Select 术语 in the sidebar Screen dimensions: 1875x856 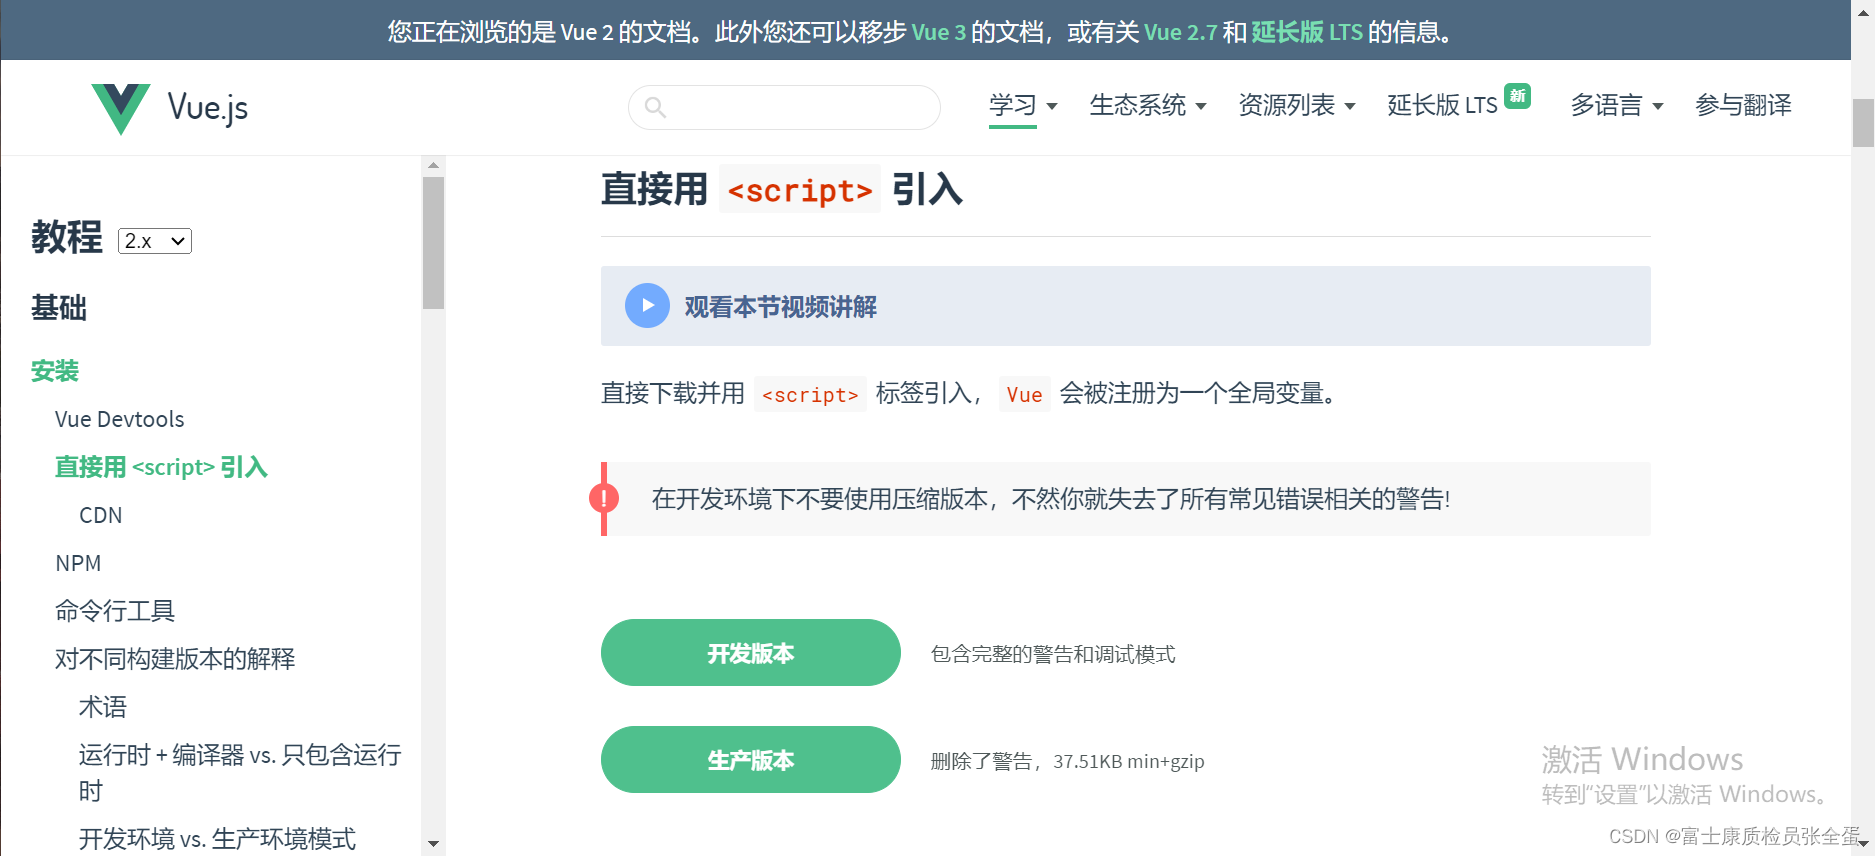click(x=103, y=707)
